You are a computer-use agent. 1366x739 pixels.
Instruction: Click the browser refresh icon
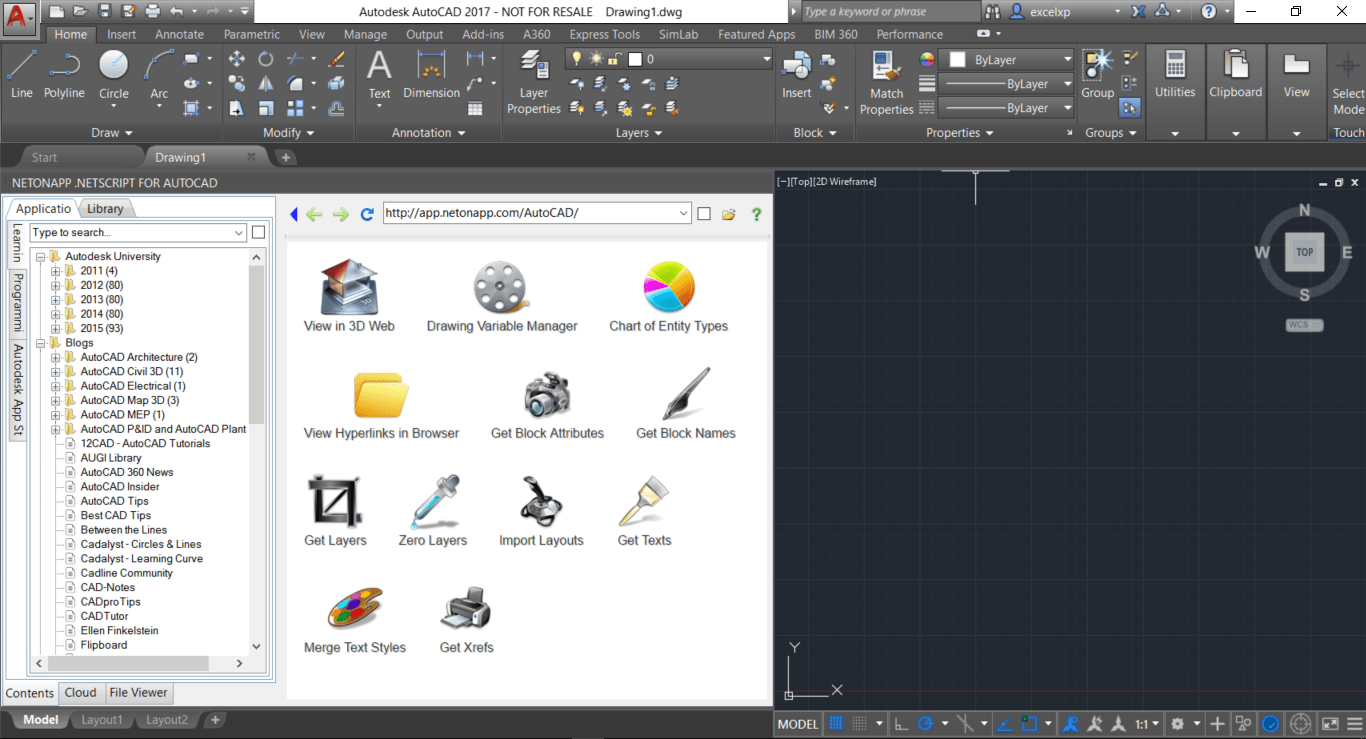pyautogui.click(x=367, y=214)
